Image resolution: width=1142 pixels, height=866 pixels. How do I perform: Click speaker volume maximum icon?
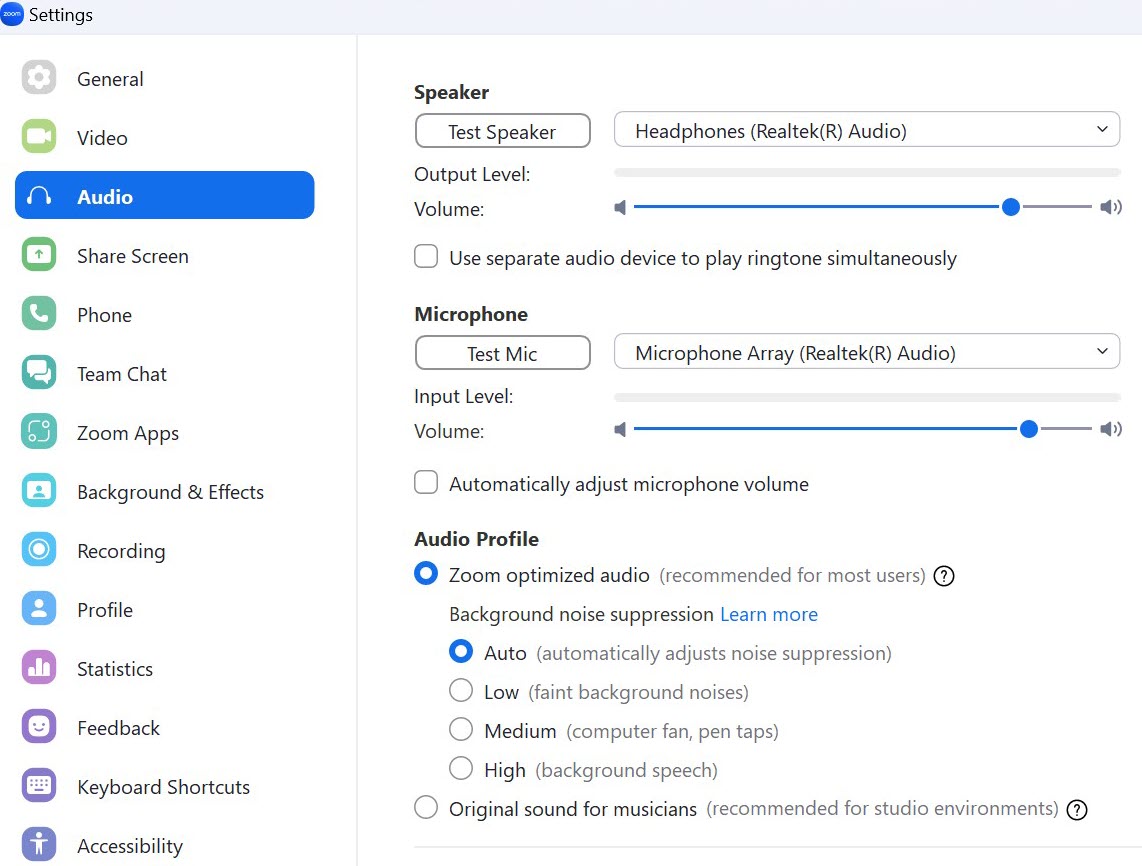1111,208
